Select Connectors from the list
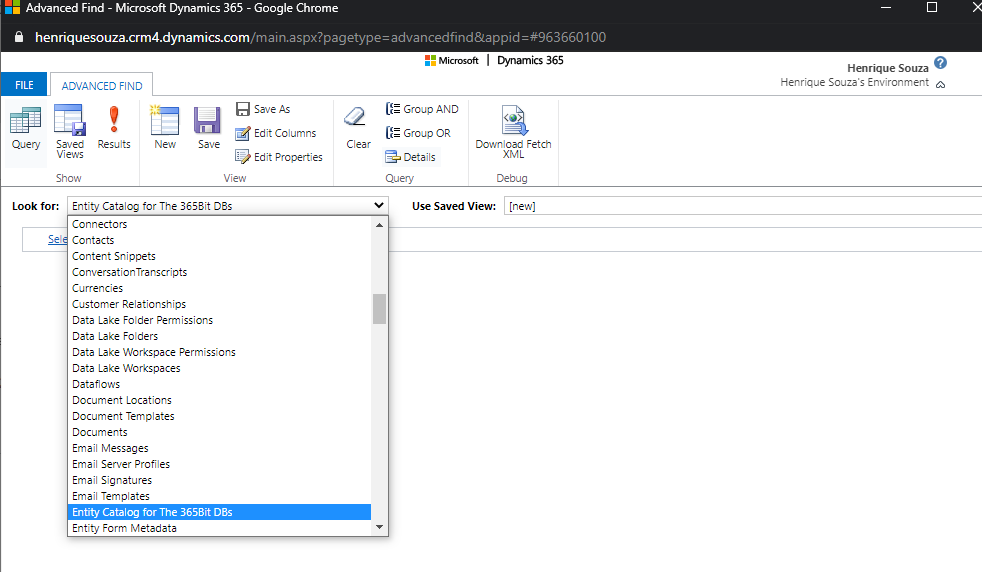982x572 pixels. 219,224
